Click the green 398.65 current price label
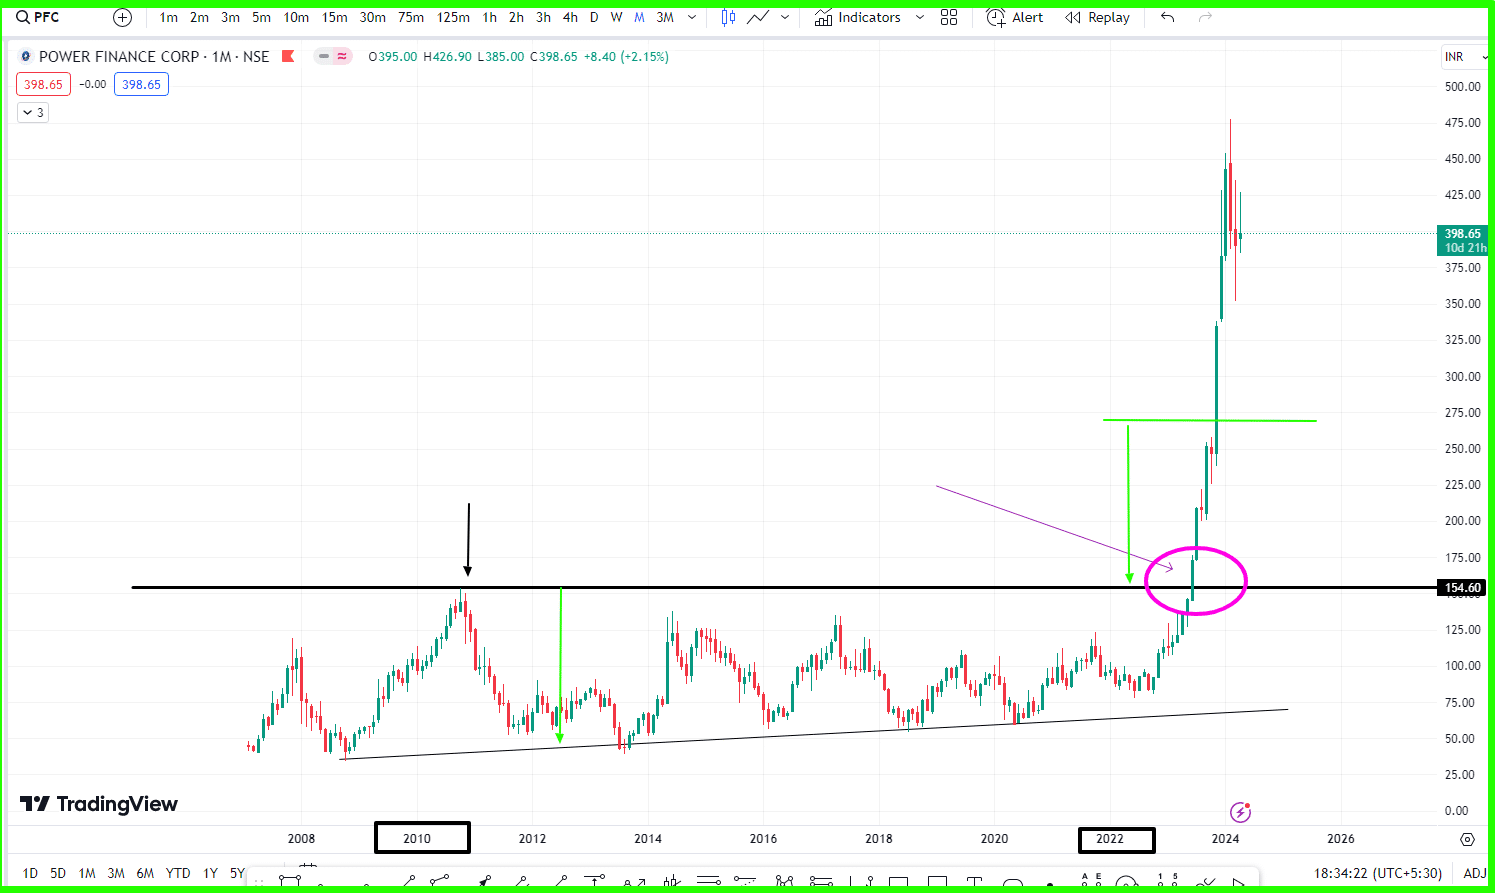Image resolution: width=1495 pixels, height=893 pixels. 1462,240
